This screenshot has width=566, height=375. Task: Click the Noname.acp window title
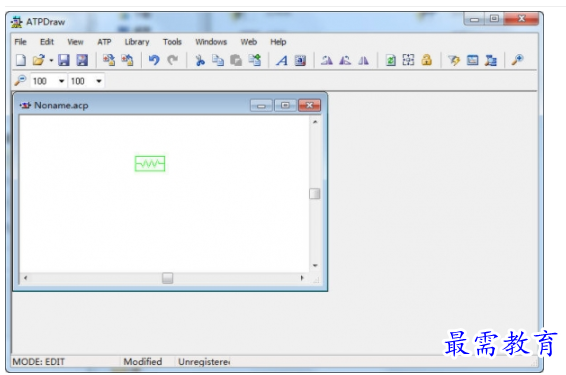click(61, 105)
